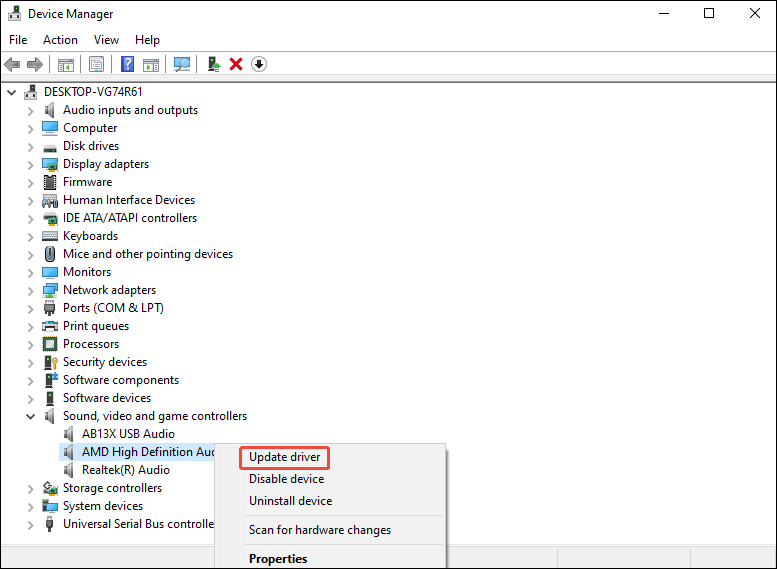Choose Disable device from context menu
The width and height of the screenshot is (777, 569).
coord(286,479)
